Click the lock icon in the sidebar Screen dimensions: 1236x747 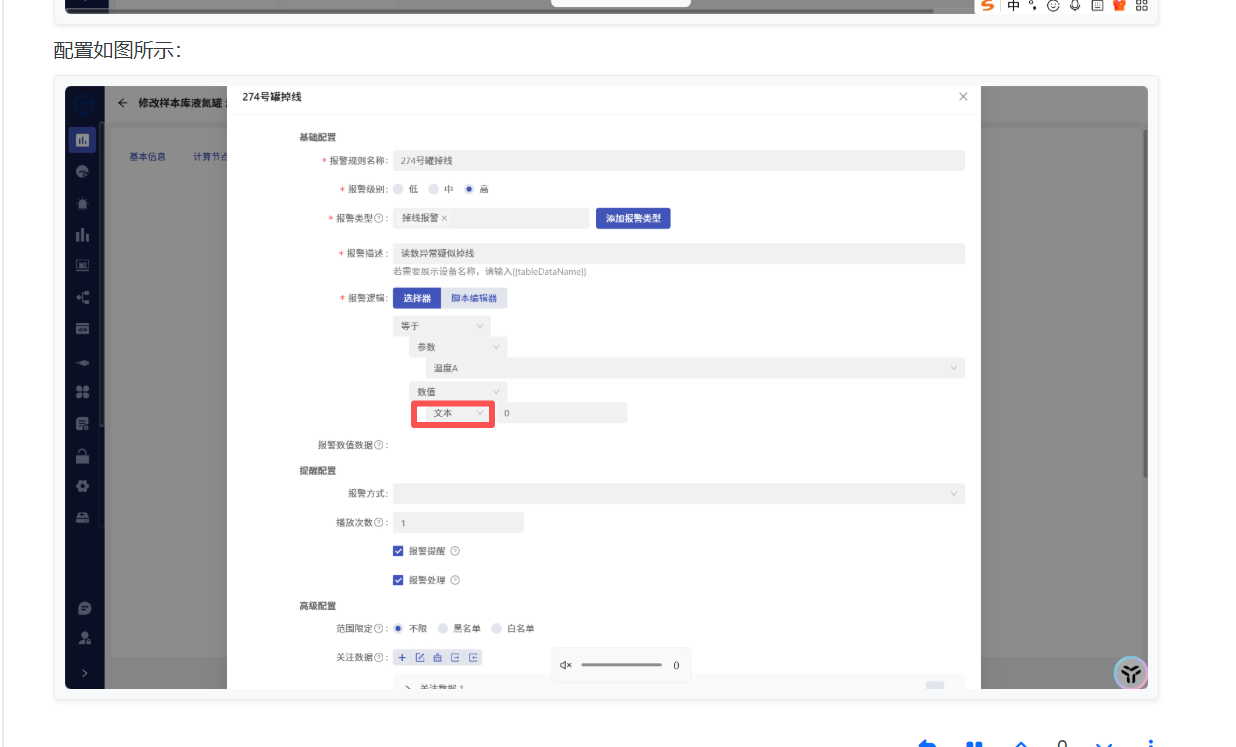(x=83, y=456)
